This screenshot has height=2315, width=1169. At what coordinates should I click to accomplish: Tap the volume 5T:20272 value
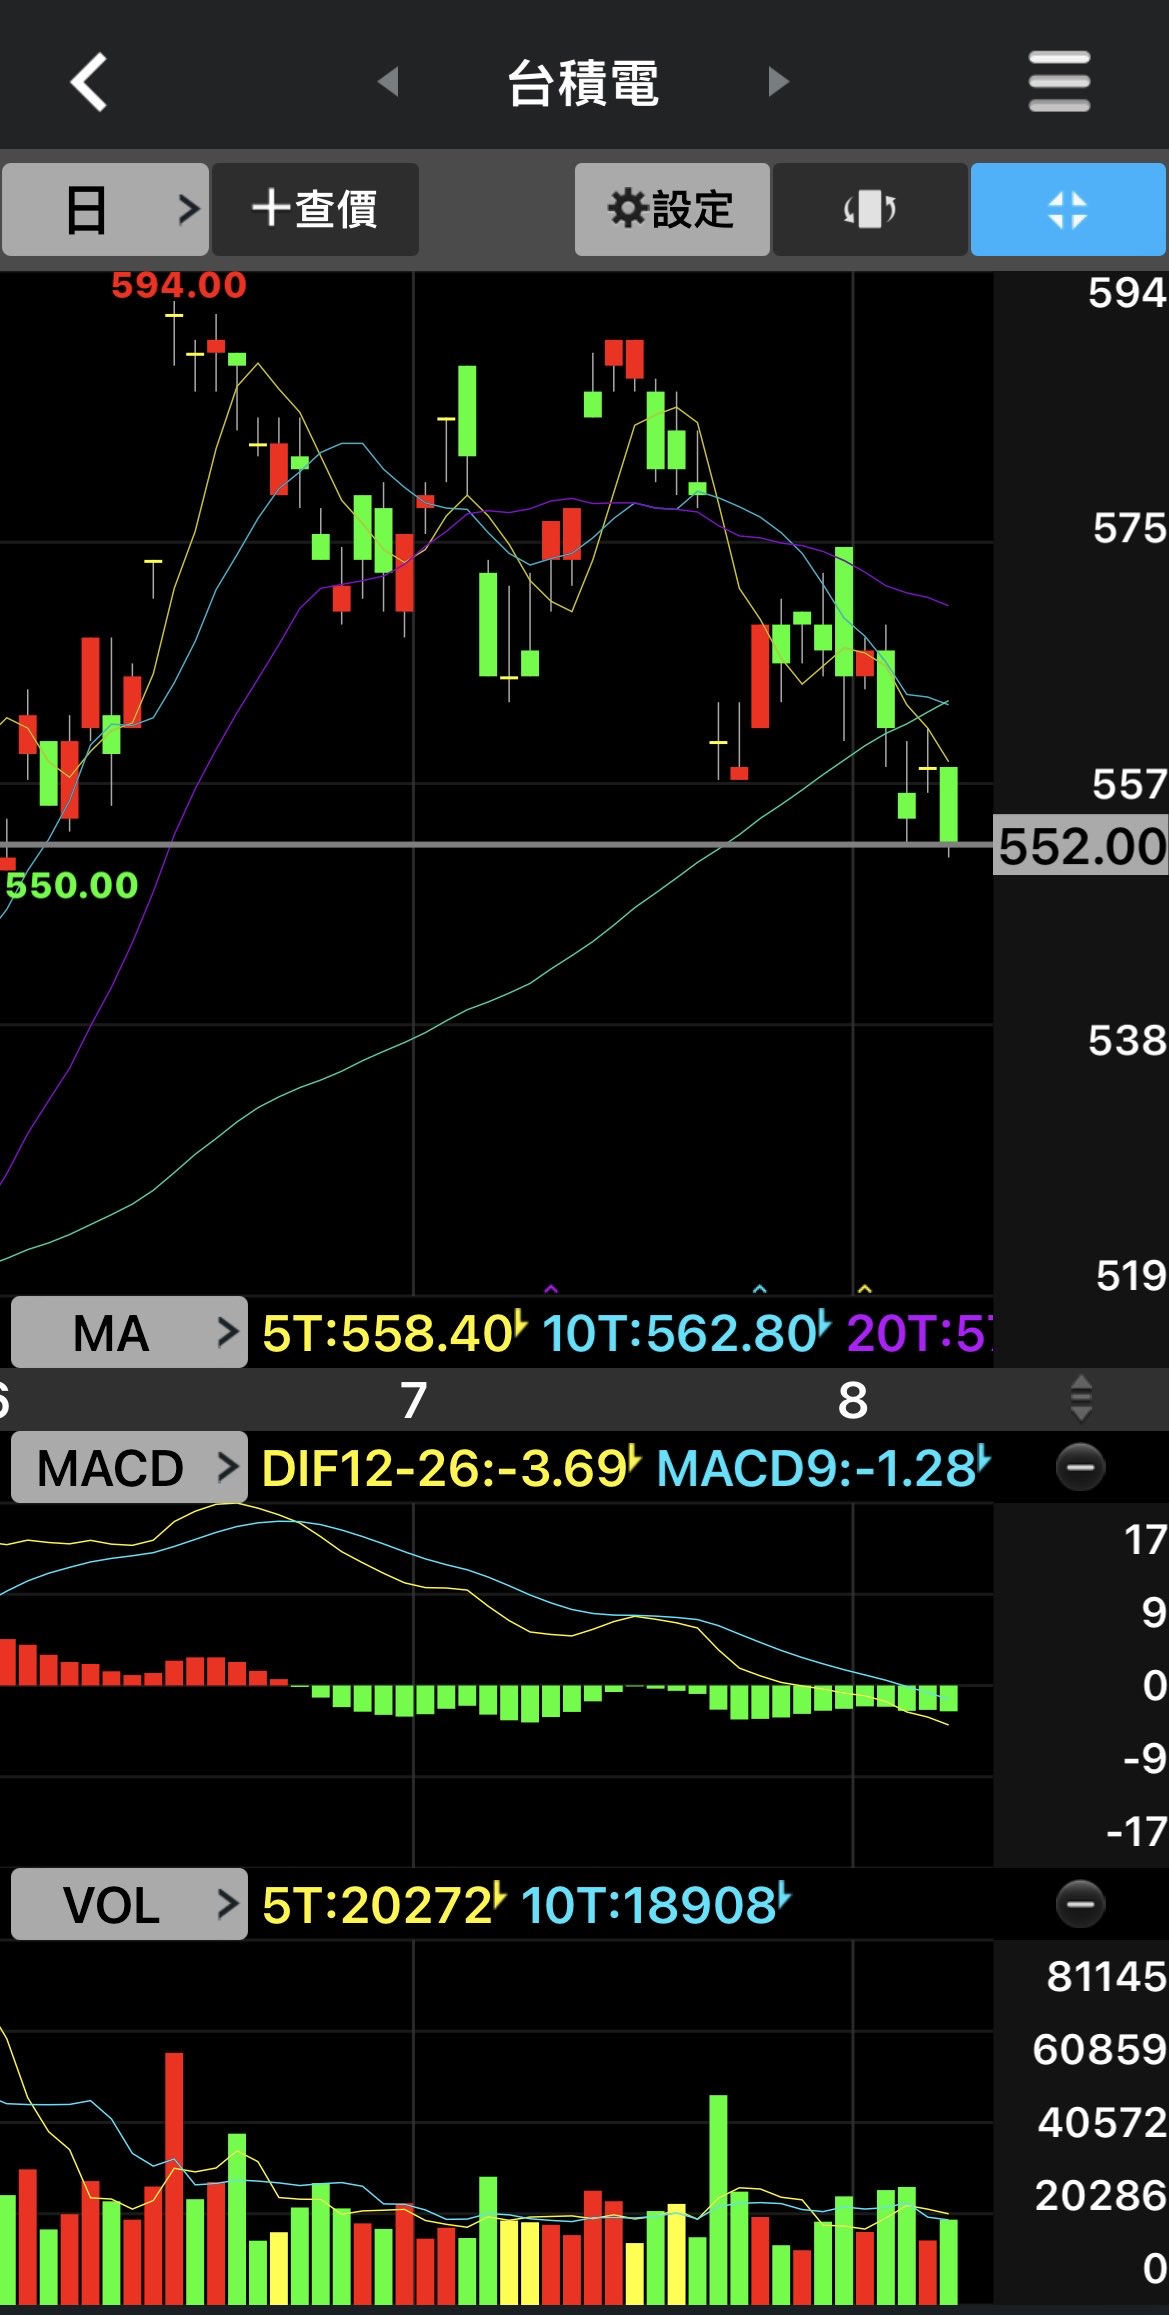(384, 1905)
